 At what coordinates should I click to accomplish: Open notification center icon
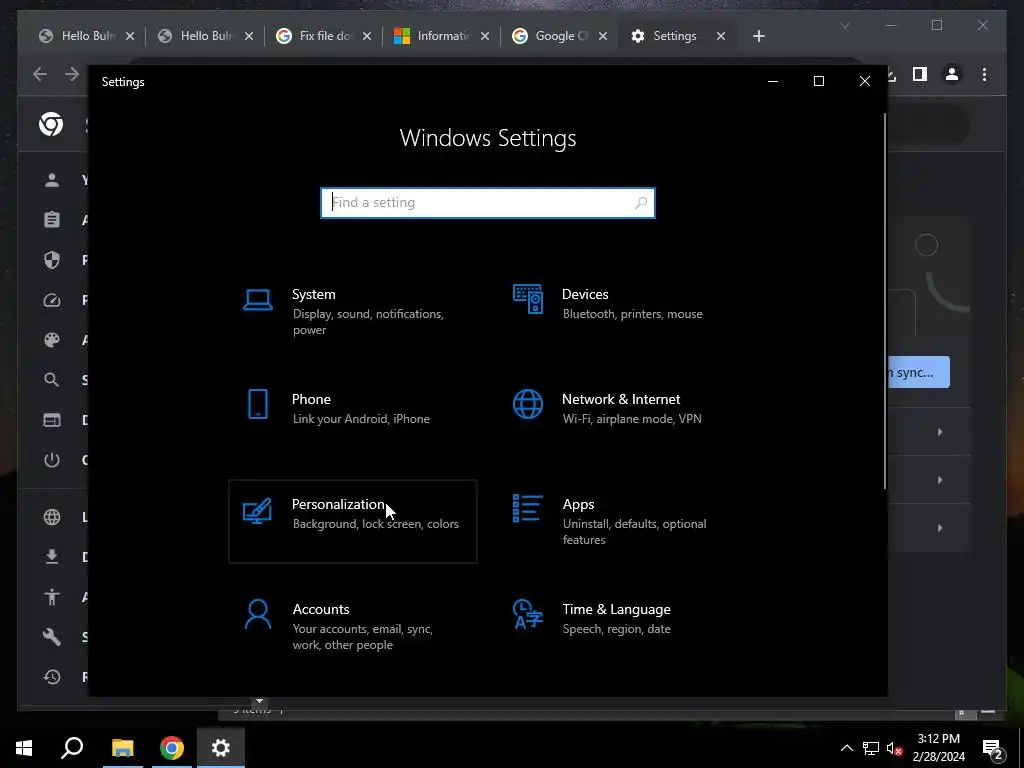[x=993, y=749]
